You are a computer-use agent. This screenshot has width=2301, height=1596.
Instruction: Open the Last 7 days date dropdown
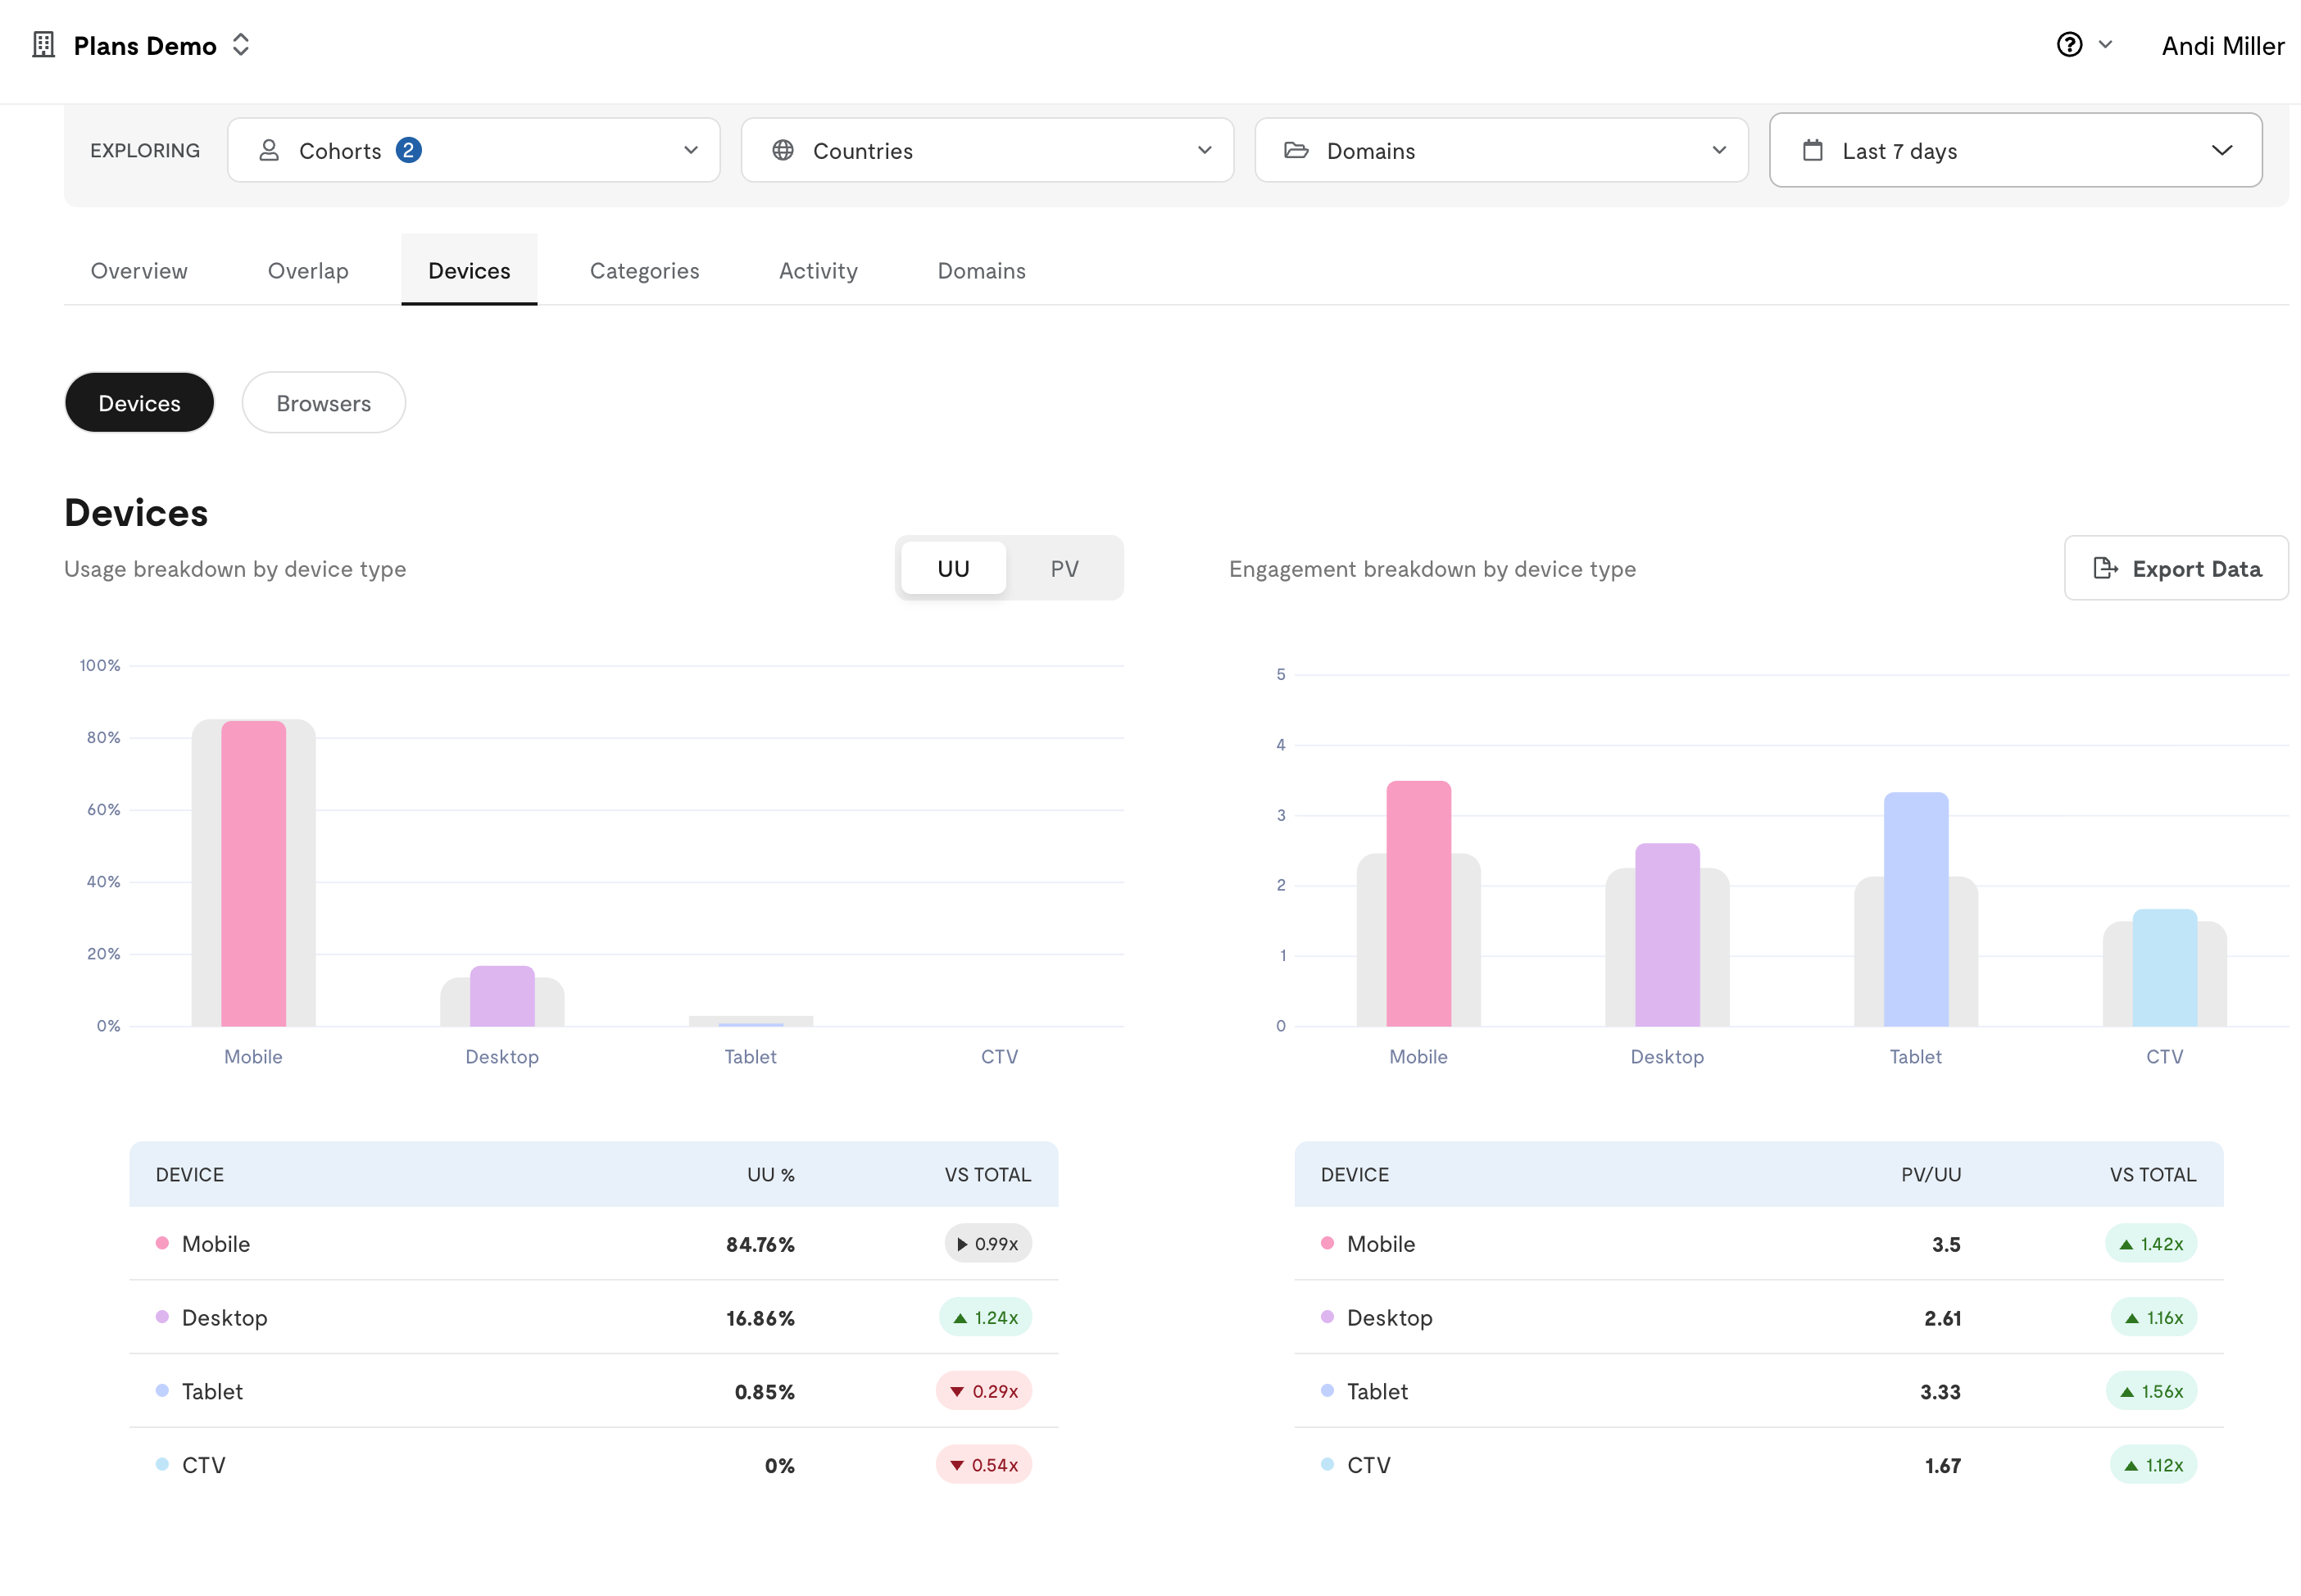coord(2015,150)
